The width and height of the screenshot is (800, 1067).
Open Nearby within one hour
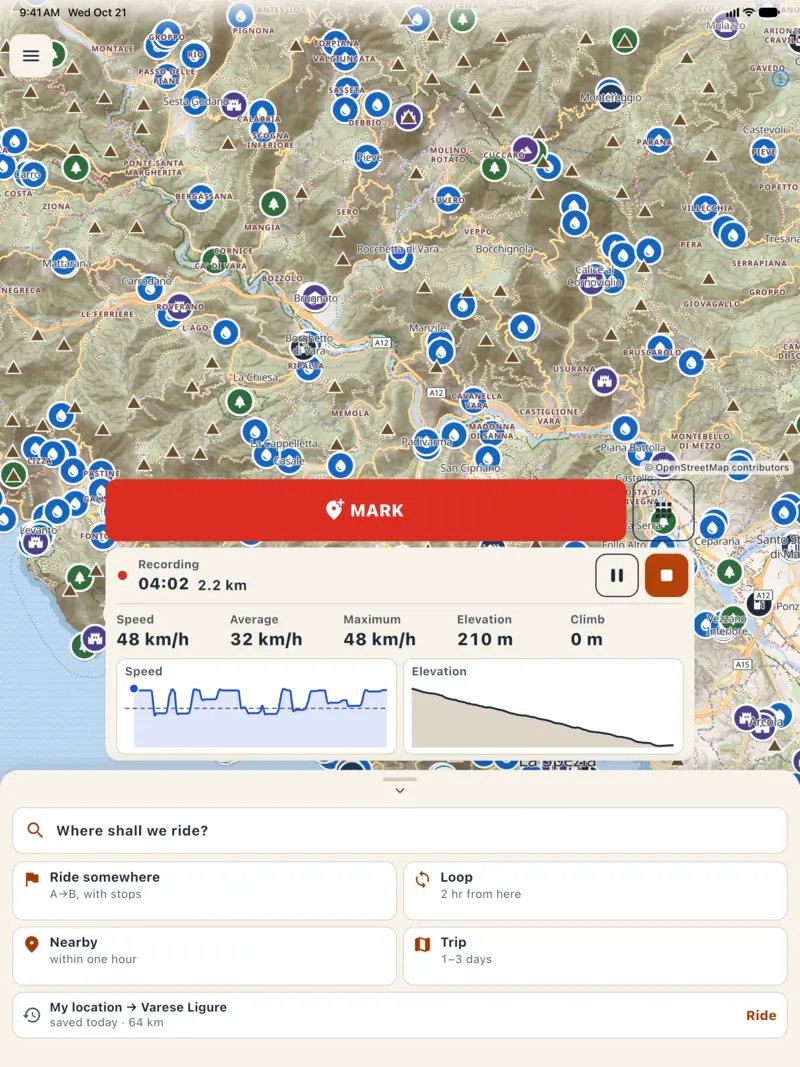pos(204,955)
